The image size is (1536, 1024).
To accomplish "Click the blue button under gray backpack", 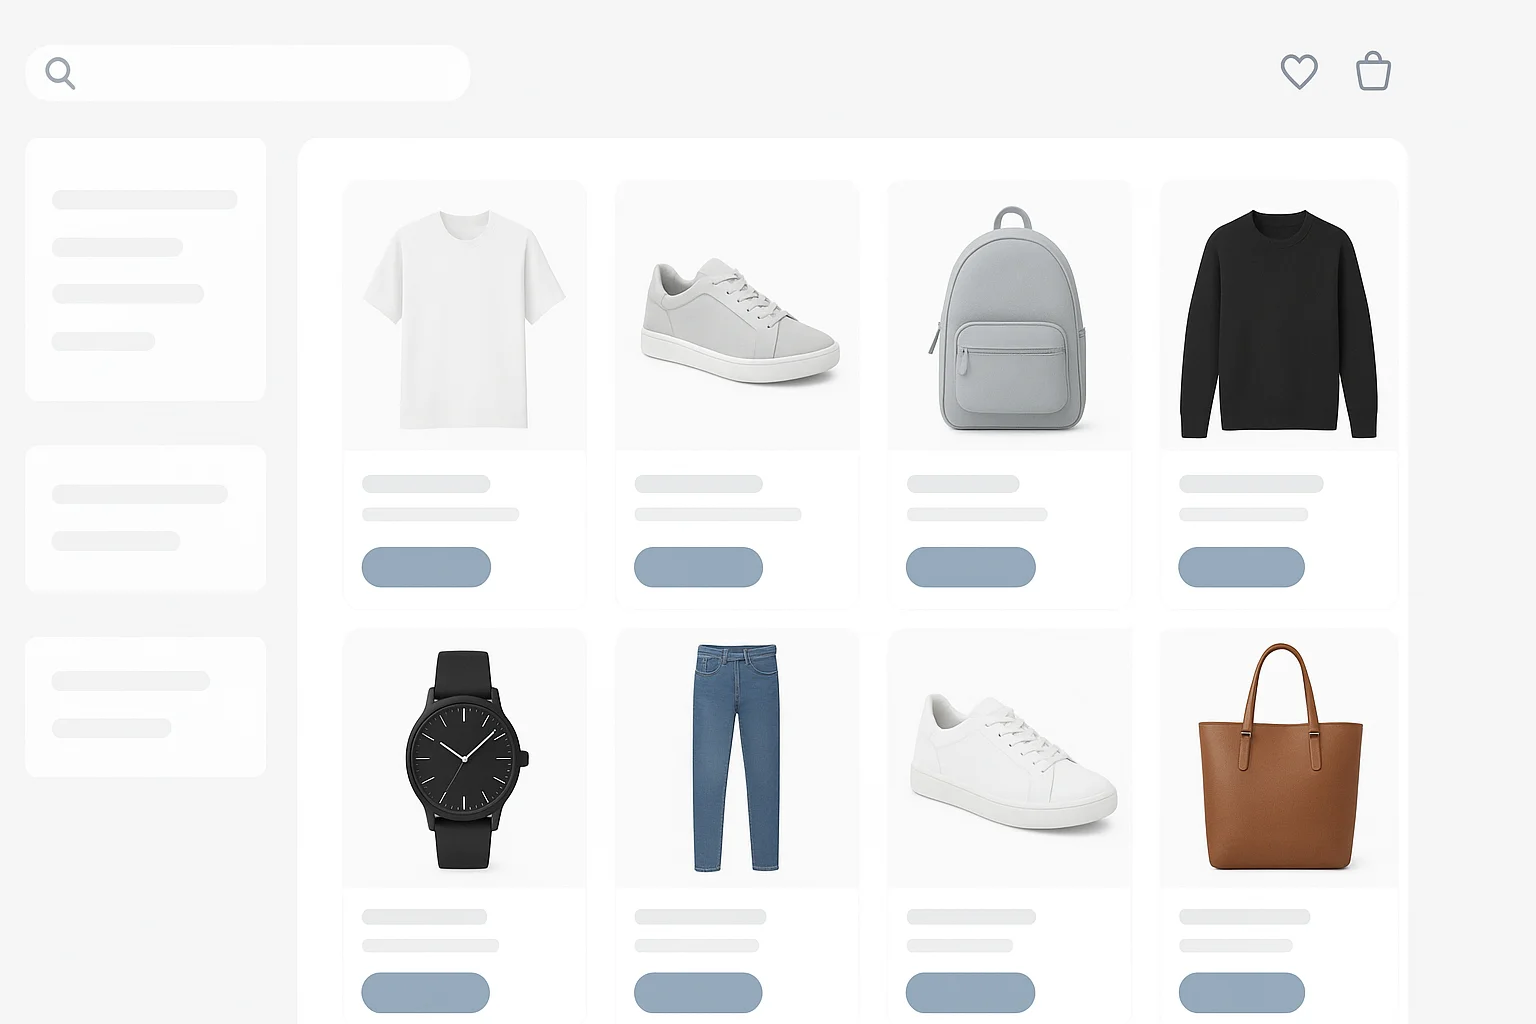I will [971, 567].
